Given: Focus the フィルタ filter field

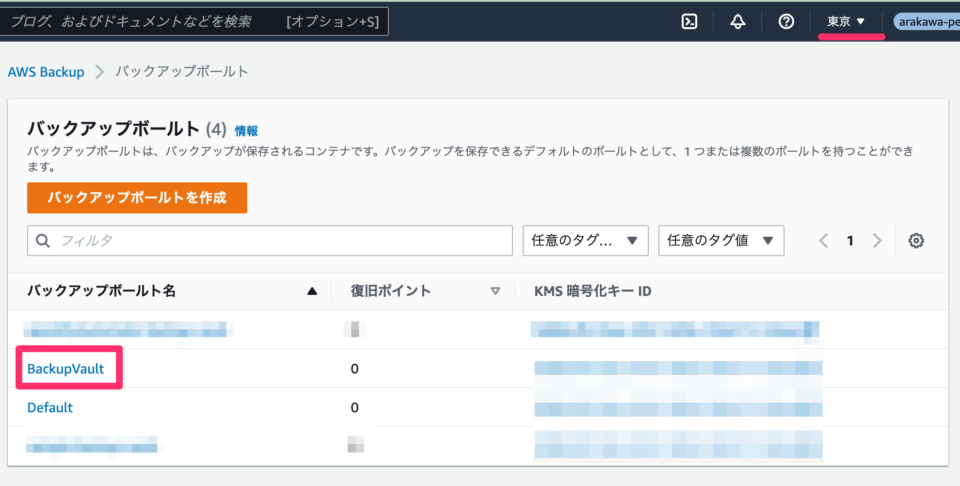Looking at the screenshot, I should coord(269,241).
